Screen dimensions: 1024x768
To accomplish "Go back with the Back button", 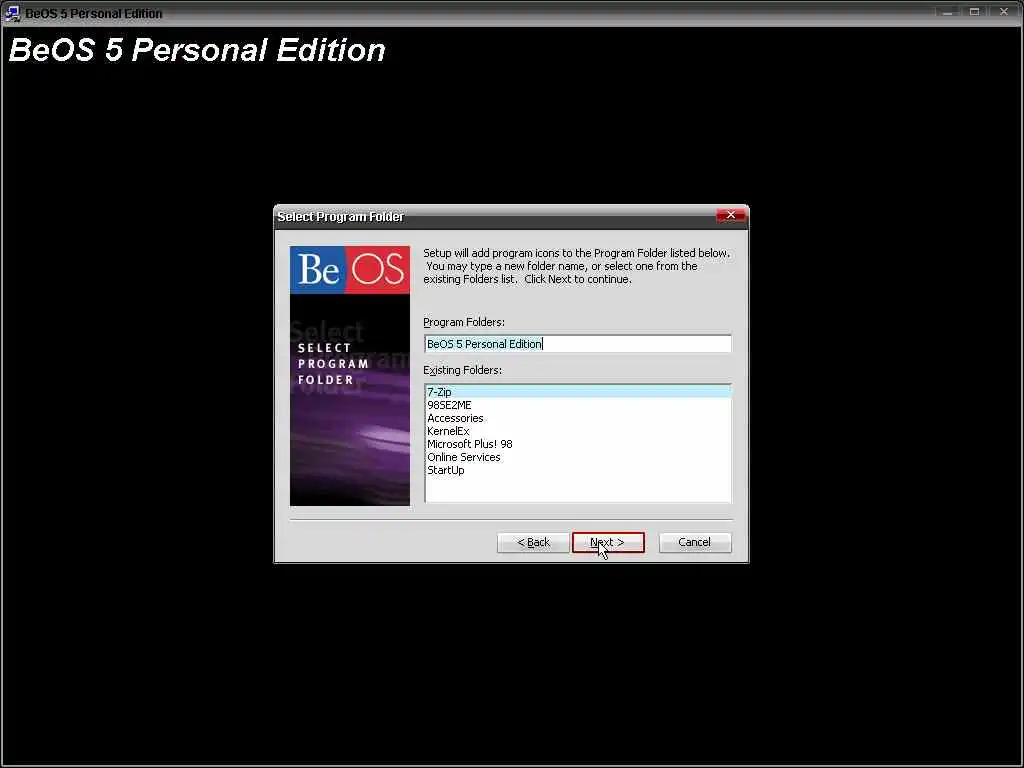I will [533, 542].
